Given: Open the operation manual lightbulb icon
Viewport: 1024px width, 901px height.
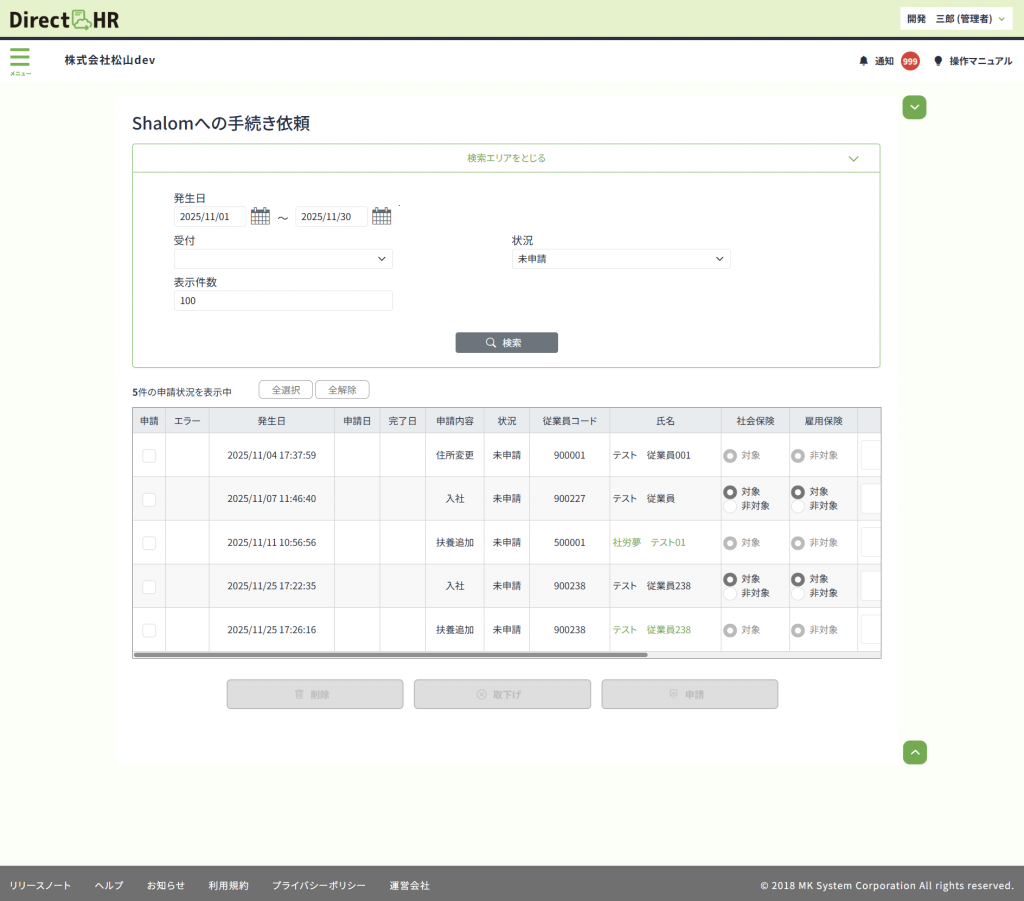Looking at the screenshot, I should 938,61.
